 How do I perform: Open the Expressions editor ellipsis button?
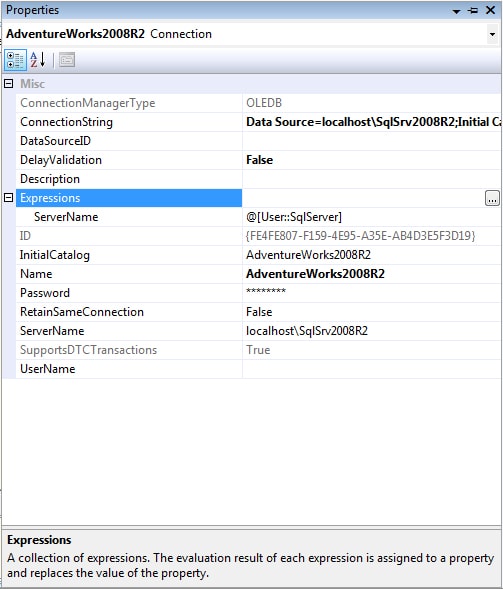coord(492,198)
